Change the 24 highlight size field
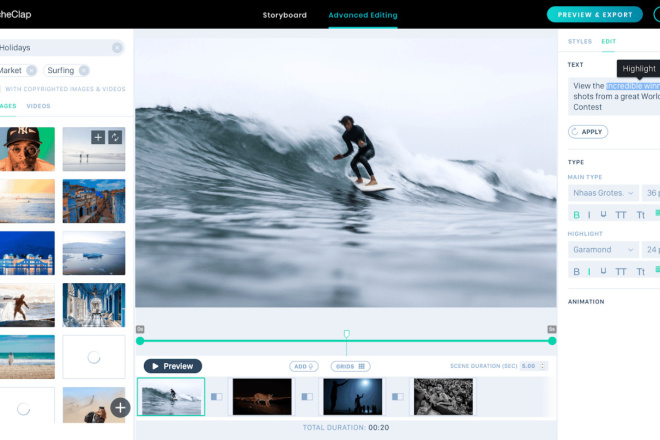The width and height of the screenshot is (660, 440). point(651,250)
